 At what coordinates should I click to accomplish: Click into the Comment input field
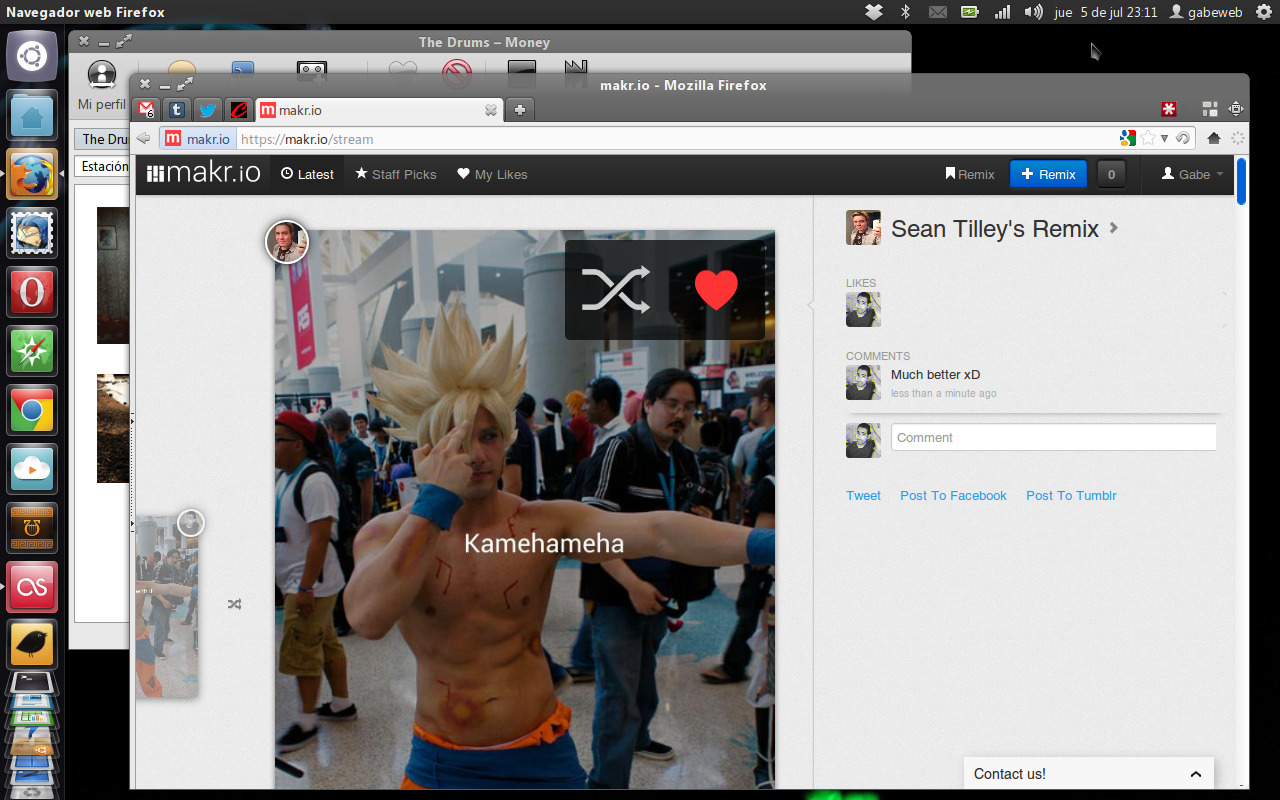[x=1054, y=437]
